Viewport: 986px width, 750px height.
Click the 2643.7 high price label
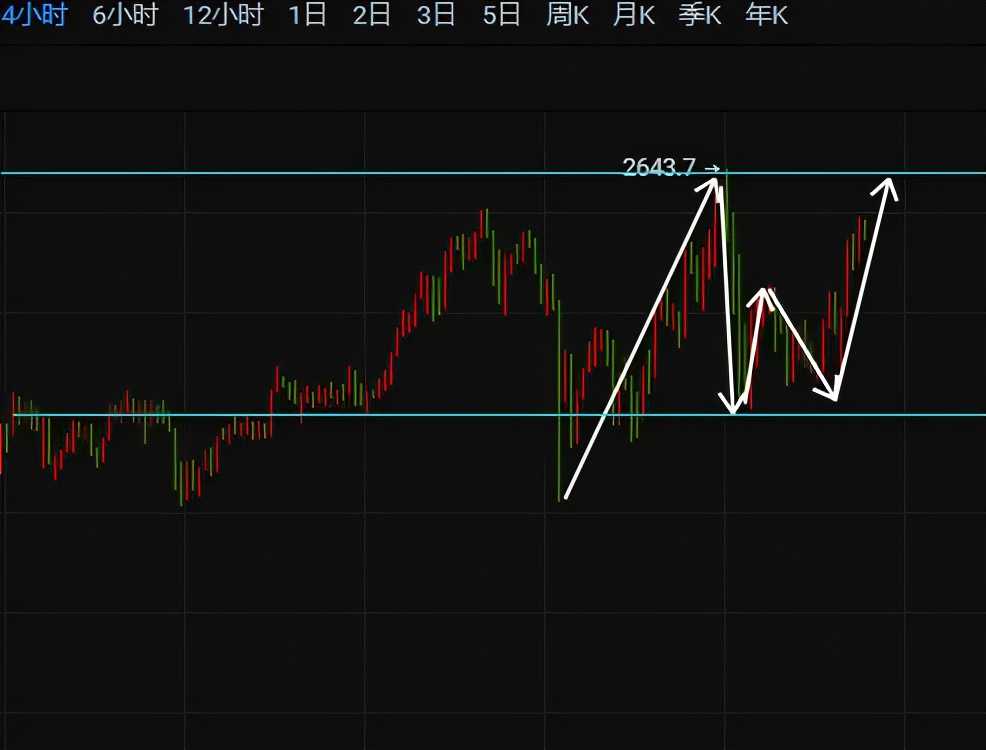658,168
